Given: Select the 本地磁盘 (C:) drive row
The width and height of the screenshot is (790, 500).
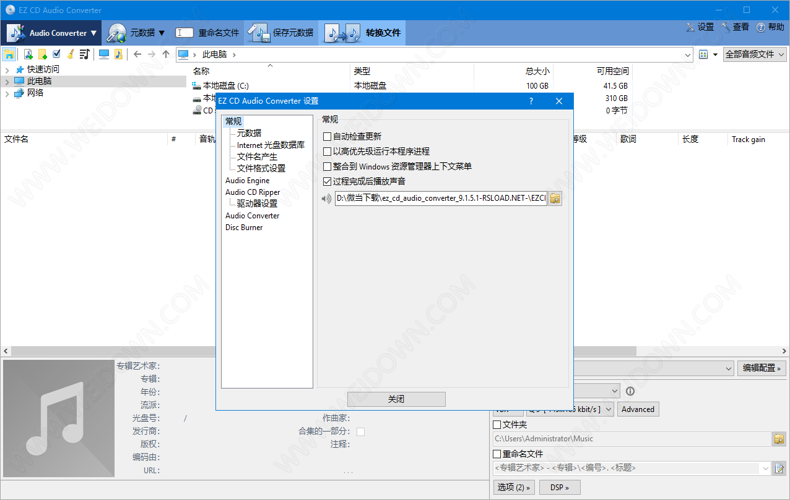Looking at the screenshot, I should click(226, 86).
